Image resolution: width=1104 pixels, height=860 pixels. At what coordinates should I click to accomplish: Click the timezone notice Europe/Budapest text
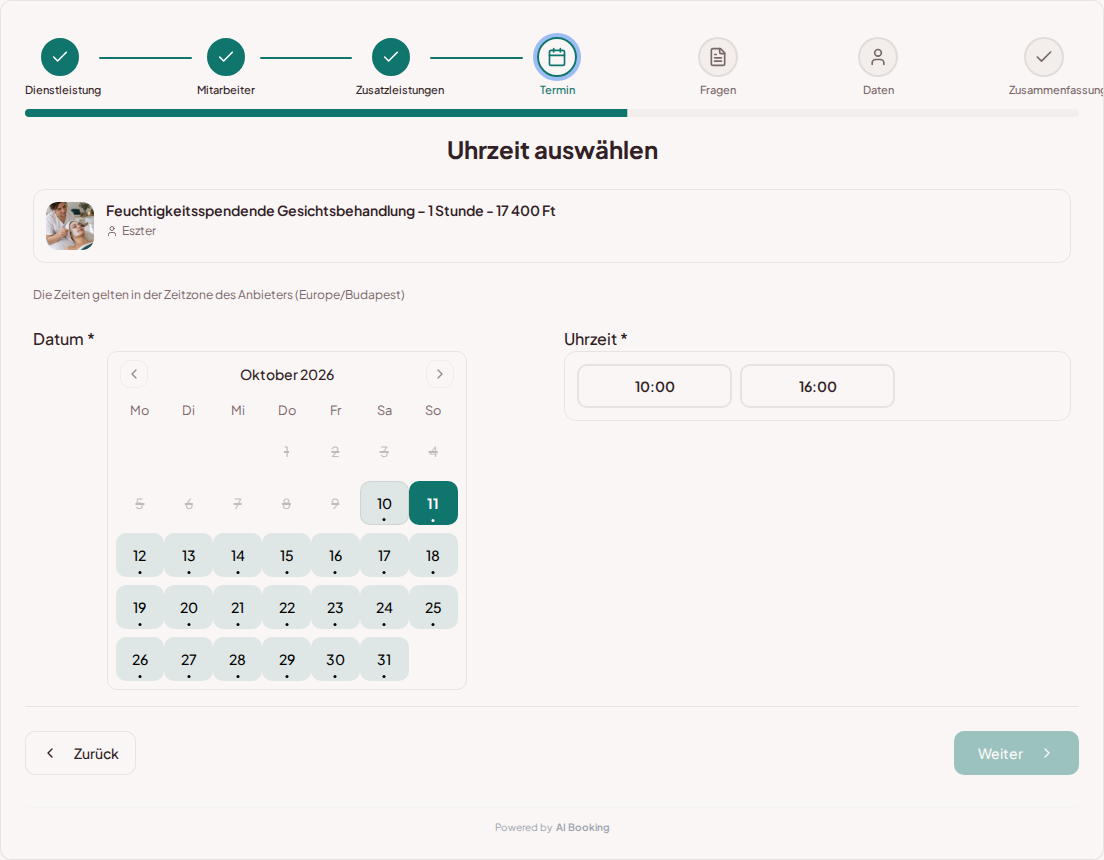tap(218, 294)
